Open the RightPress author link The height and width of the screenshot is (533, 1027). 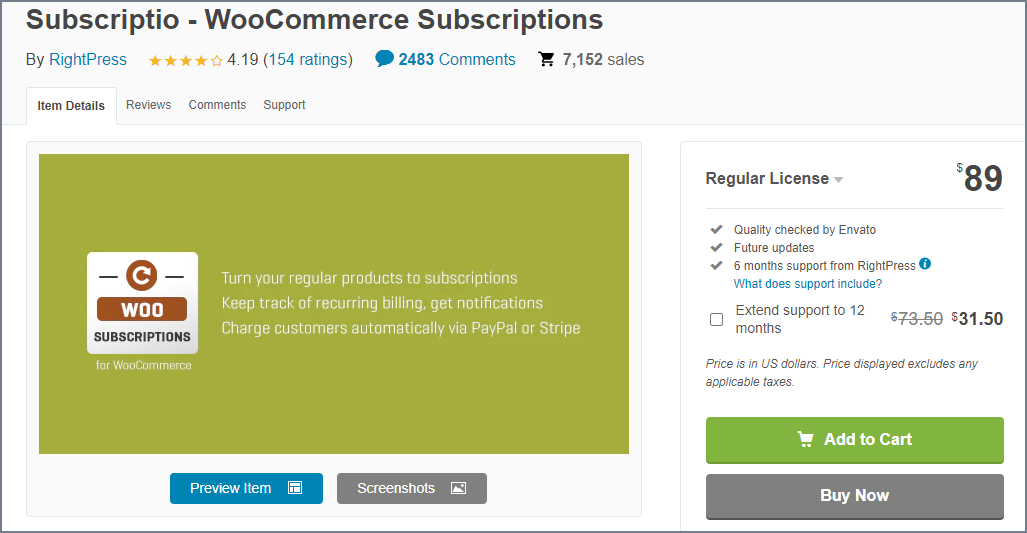[x=88, y=59]
